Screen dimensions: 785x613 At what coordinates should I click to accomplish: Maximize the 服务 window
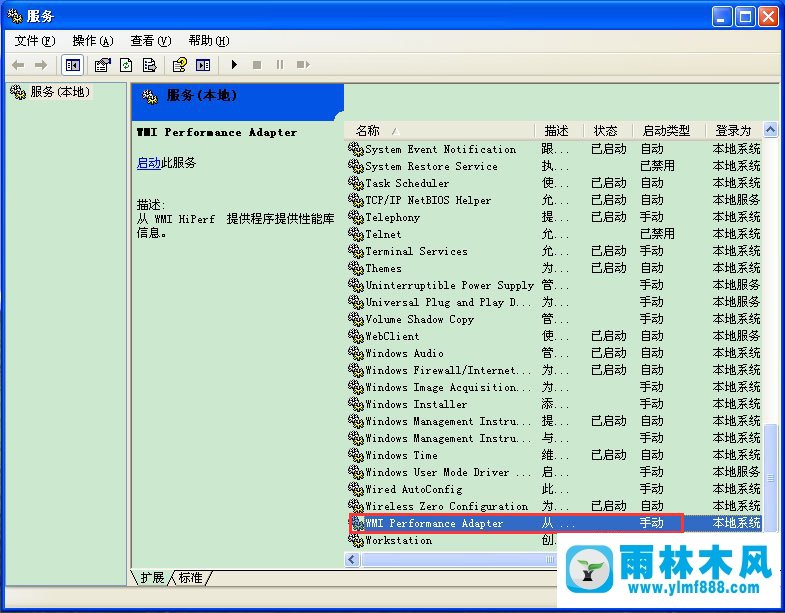pos(744,17)
